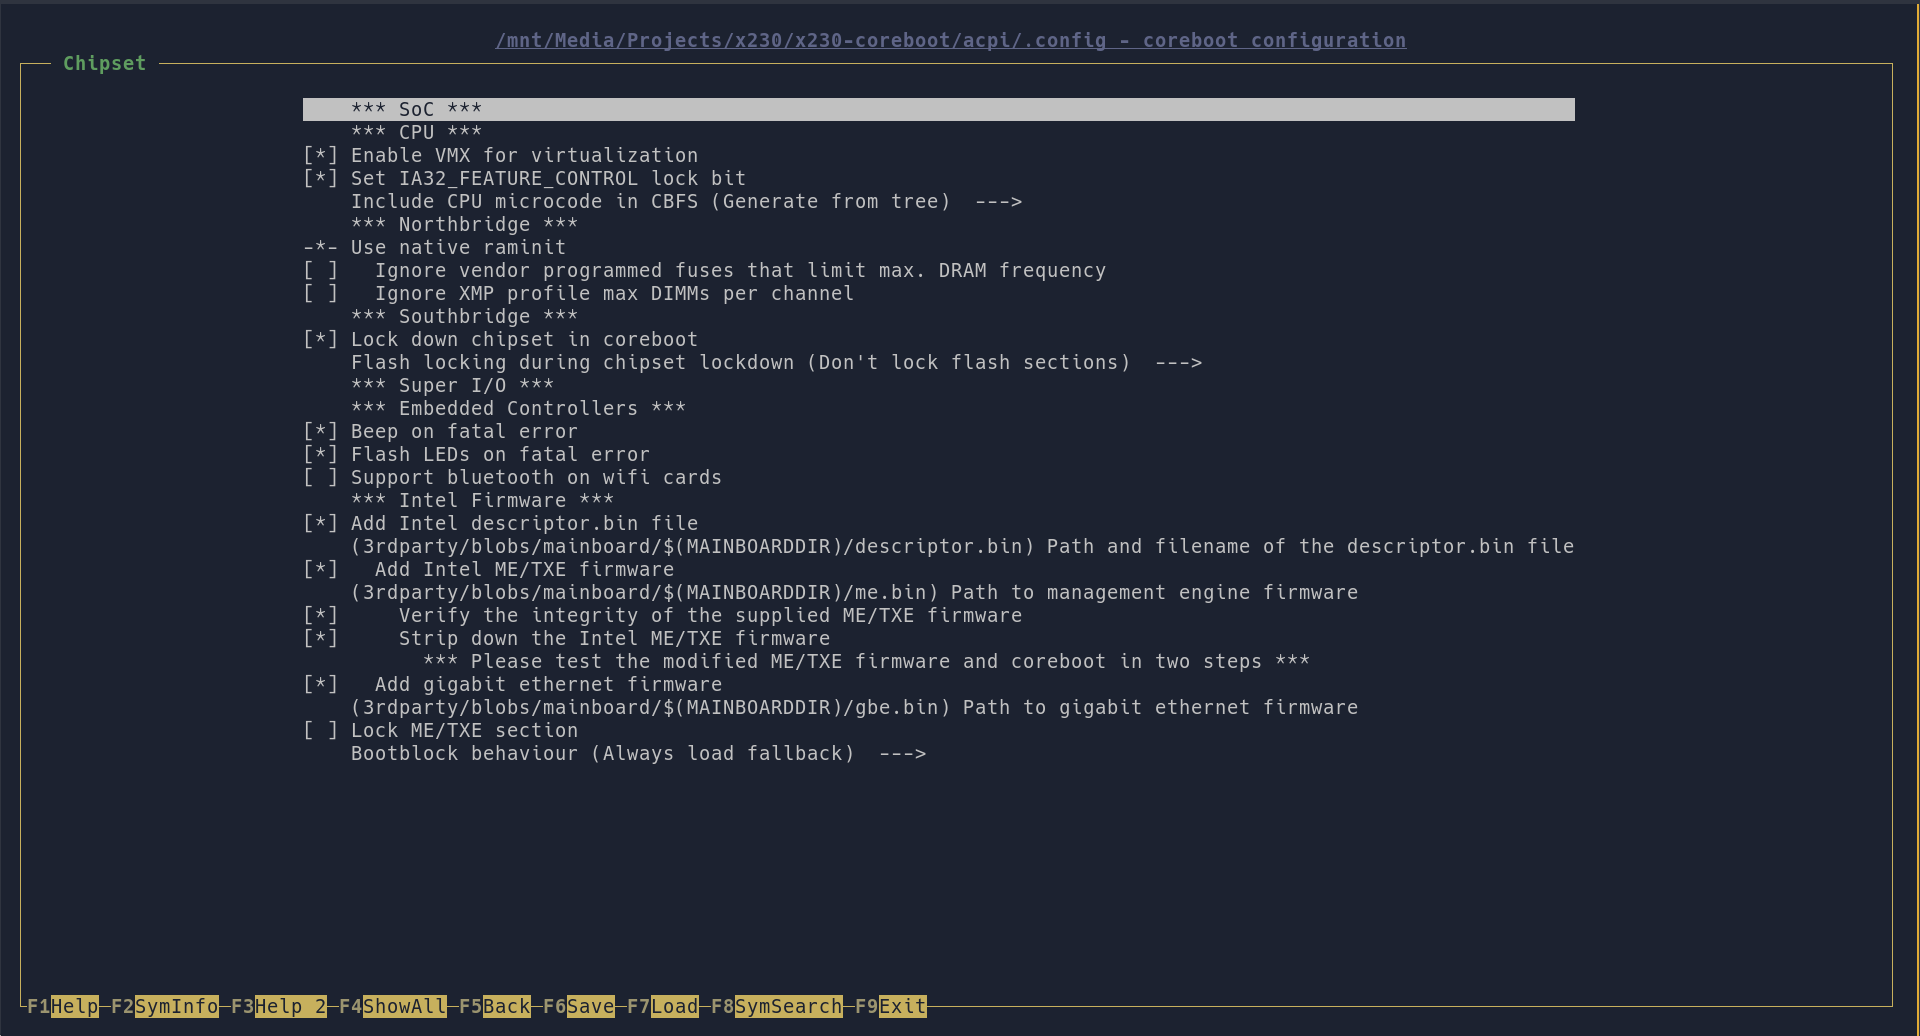Edit the gbe.bin path field
Viewport: 1920px width, 1036px height.
pos(855,707)
